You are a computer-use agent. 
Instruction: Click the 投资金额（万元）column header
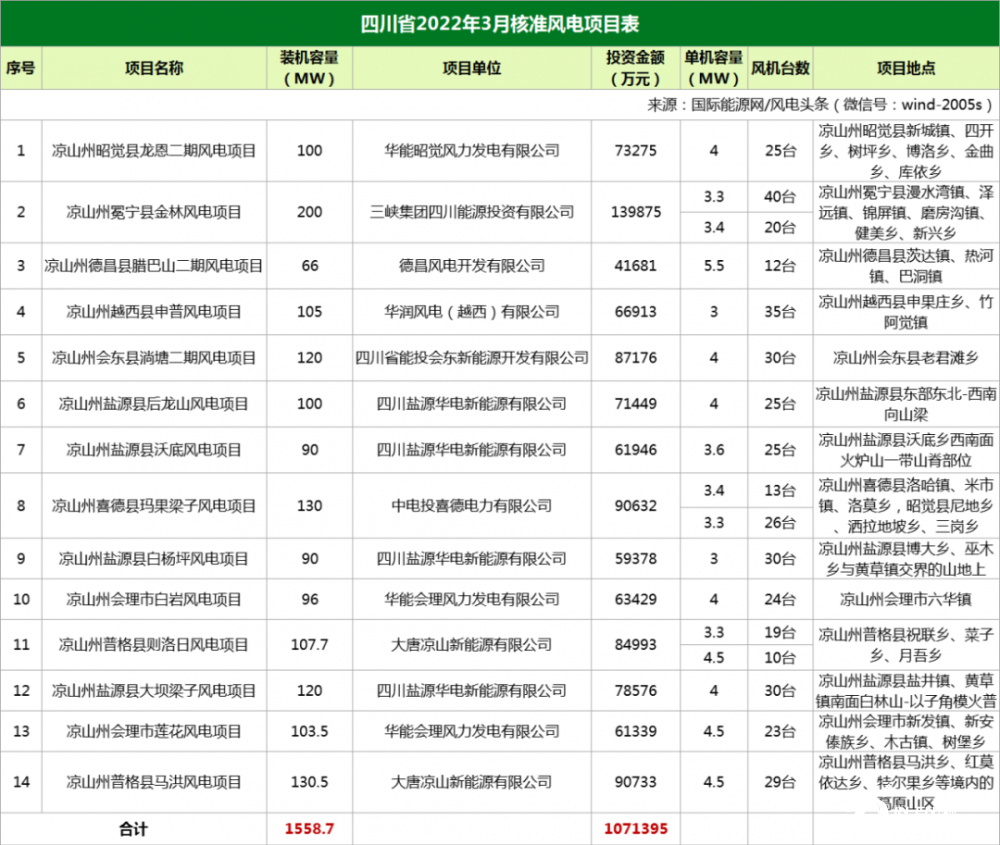pyautogui.click(x=635, y=68)
